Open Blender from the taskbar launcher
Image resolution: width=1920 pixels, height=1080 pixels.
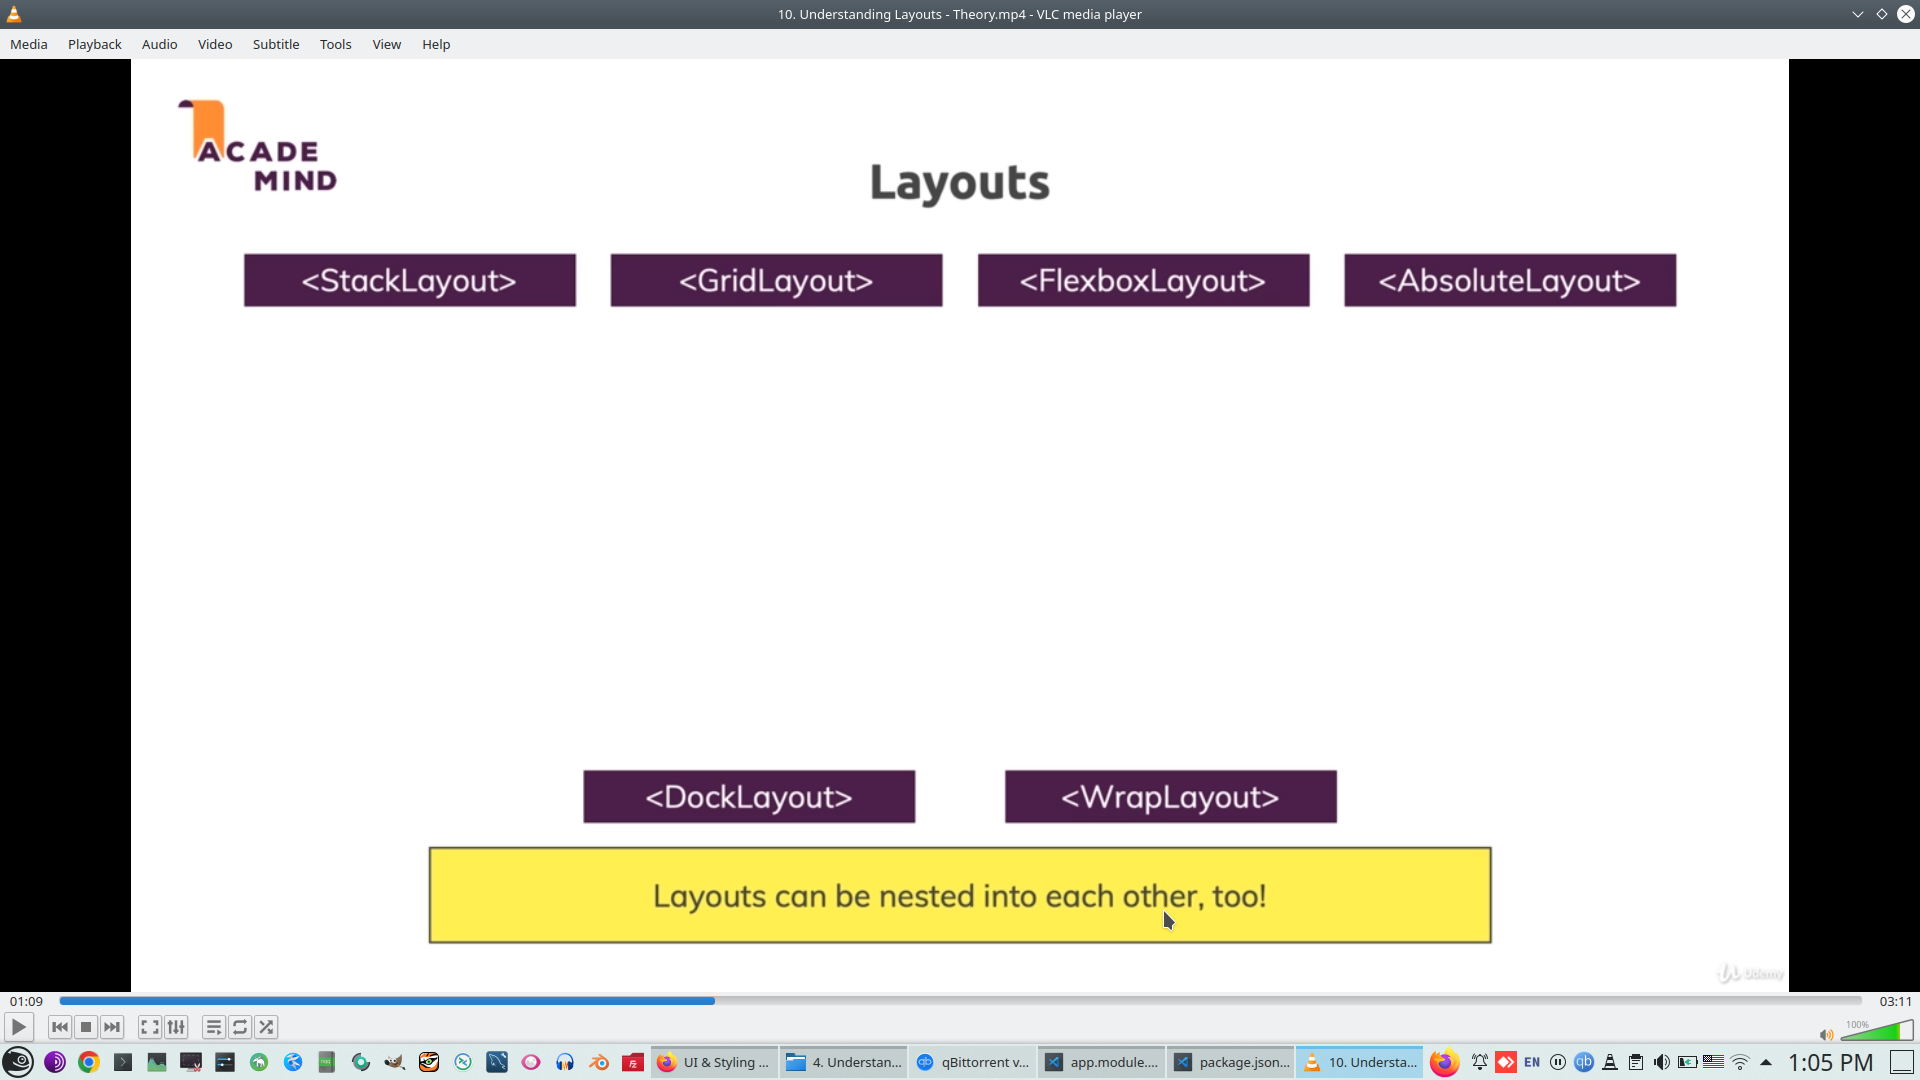pos(599,1062)
